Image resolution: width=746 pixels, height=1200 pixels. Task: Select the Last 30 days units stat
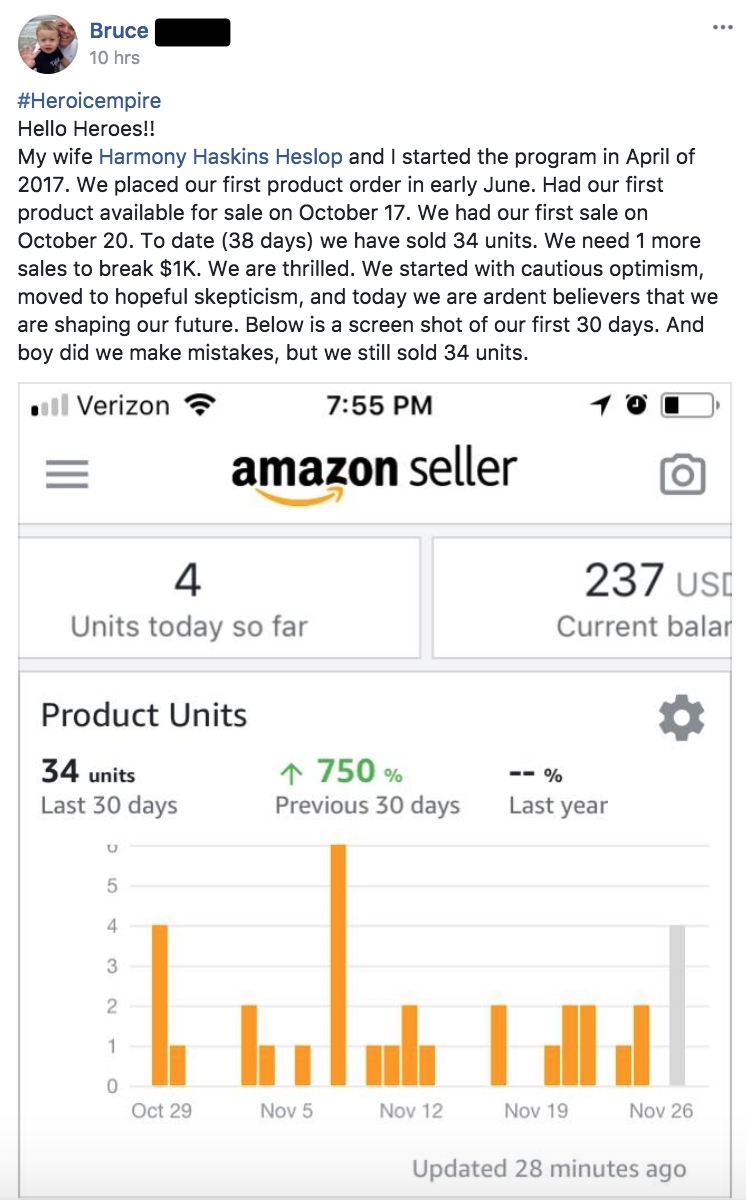click(x=109, y=787)
